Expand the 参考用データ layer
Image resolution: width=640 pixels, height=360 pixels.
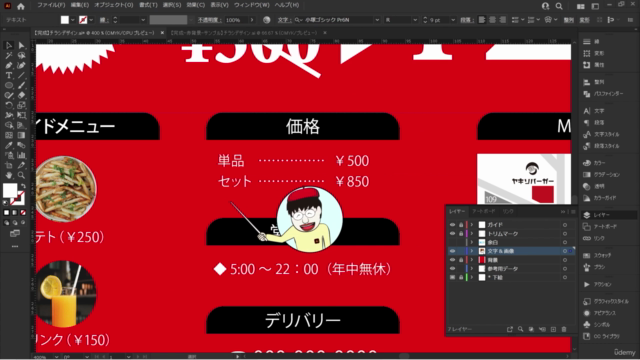pyautogui.click(x=472, y=269)
